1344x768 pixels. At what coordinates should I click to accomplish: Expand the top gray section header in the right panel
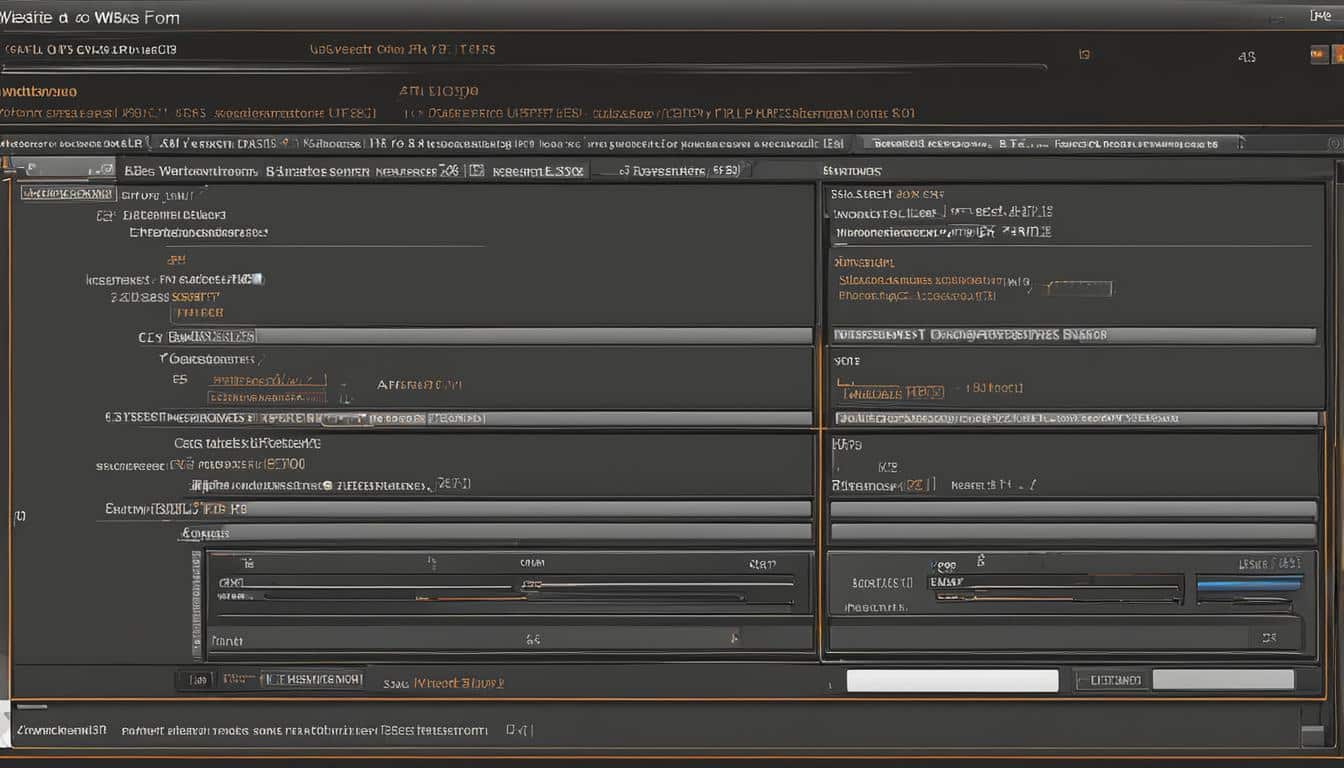click(1072, 336)
